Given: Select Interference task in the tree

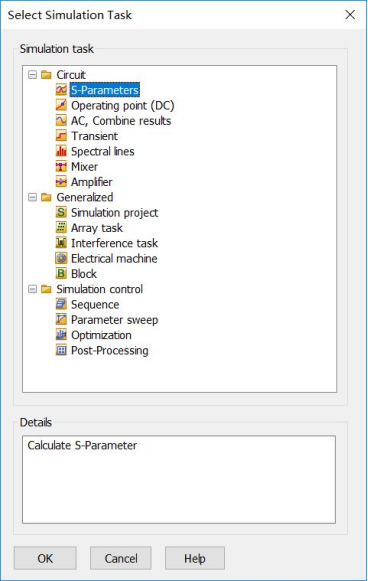Looking at the screenshot, I should coord(114,243).
